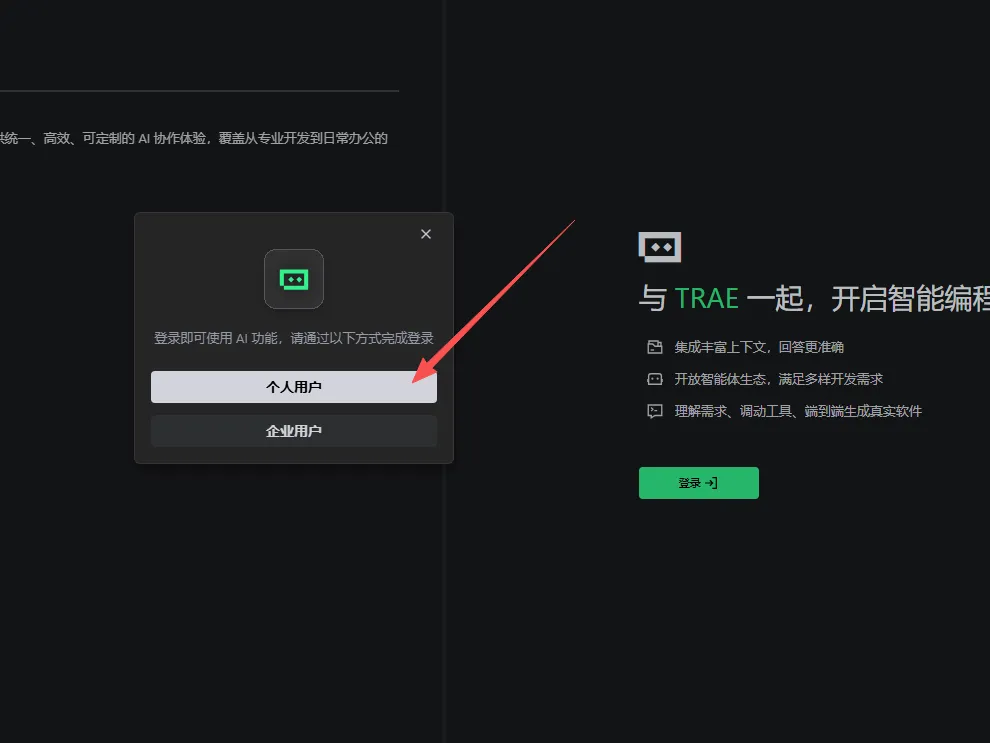Choose 个人用户 login option
The height and width of the screenshot is (743, 990).
(x=294, y=387)
